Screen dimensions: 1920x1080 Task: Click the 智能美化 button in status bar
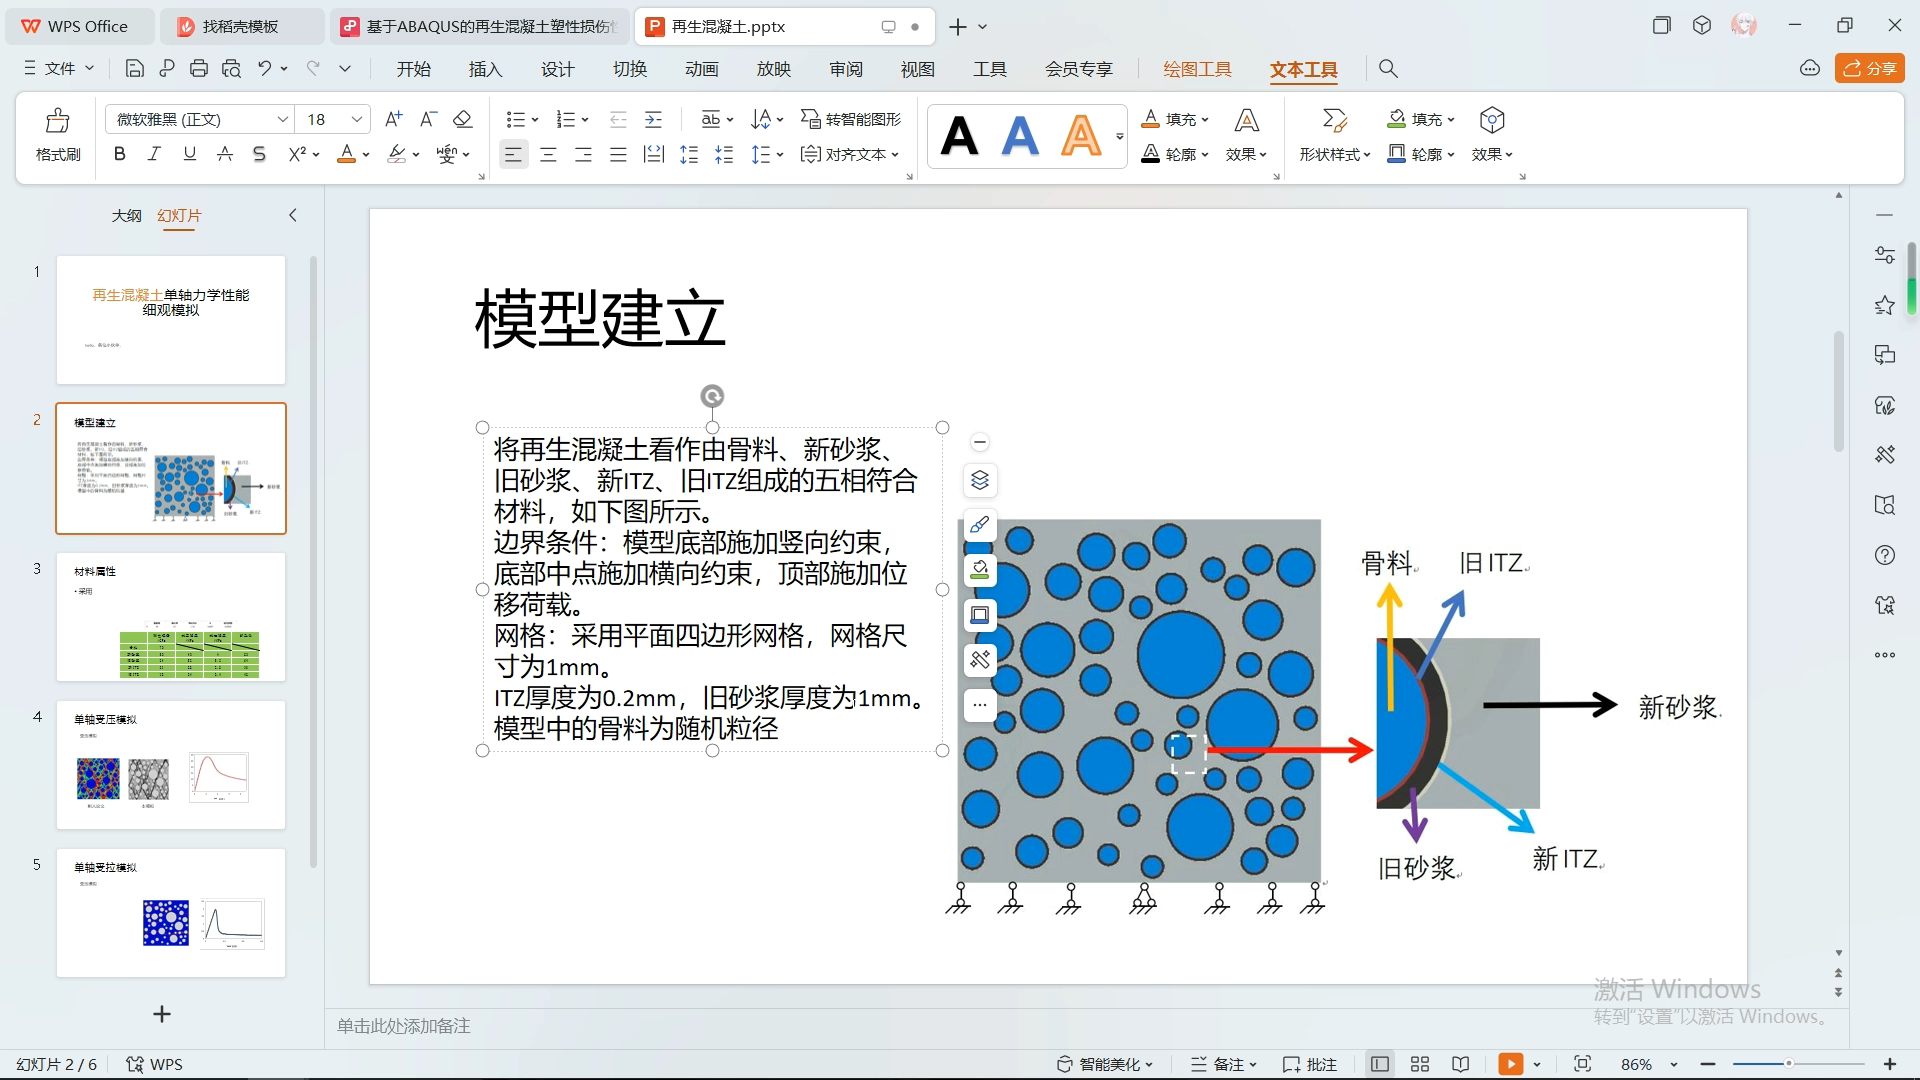pyautogui.click(x=1105, y=1064)
